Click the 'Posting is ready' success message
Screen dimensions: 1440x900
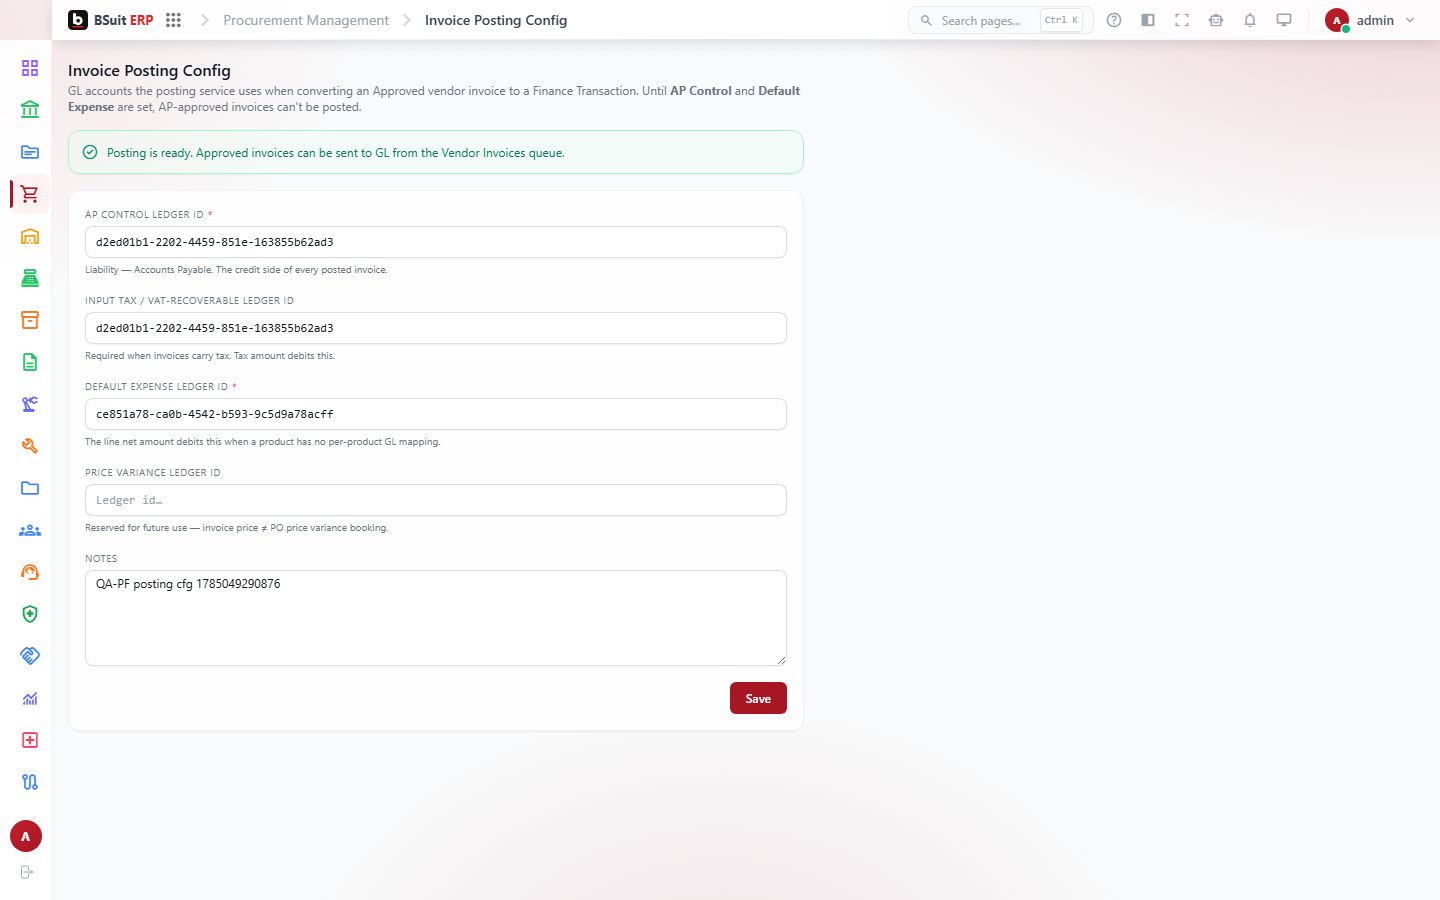tap(436, 152)
